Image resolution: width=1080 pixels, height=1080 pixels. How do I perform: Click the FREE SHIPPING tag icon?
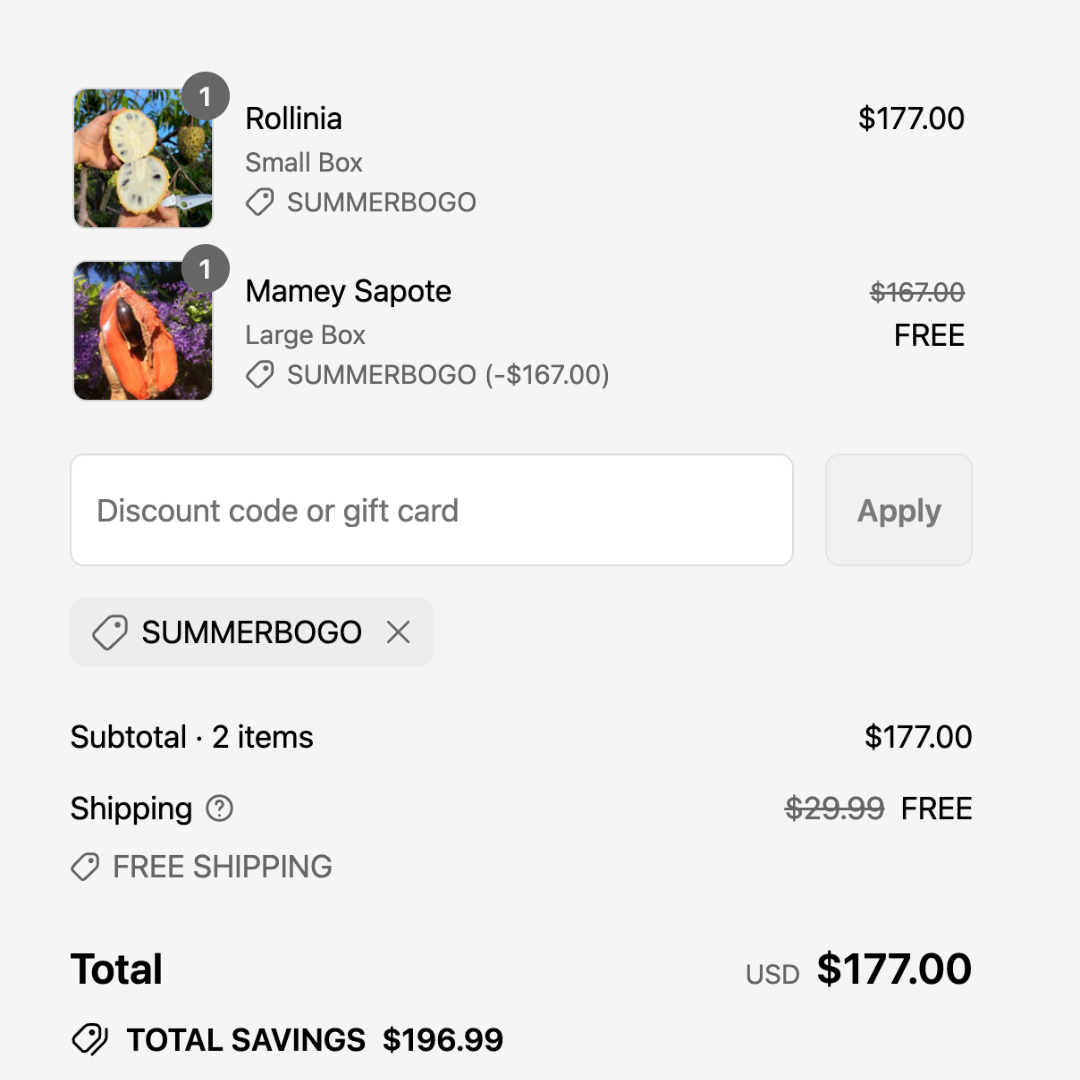click(x=85, y=867)
